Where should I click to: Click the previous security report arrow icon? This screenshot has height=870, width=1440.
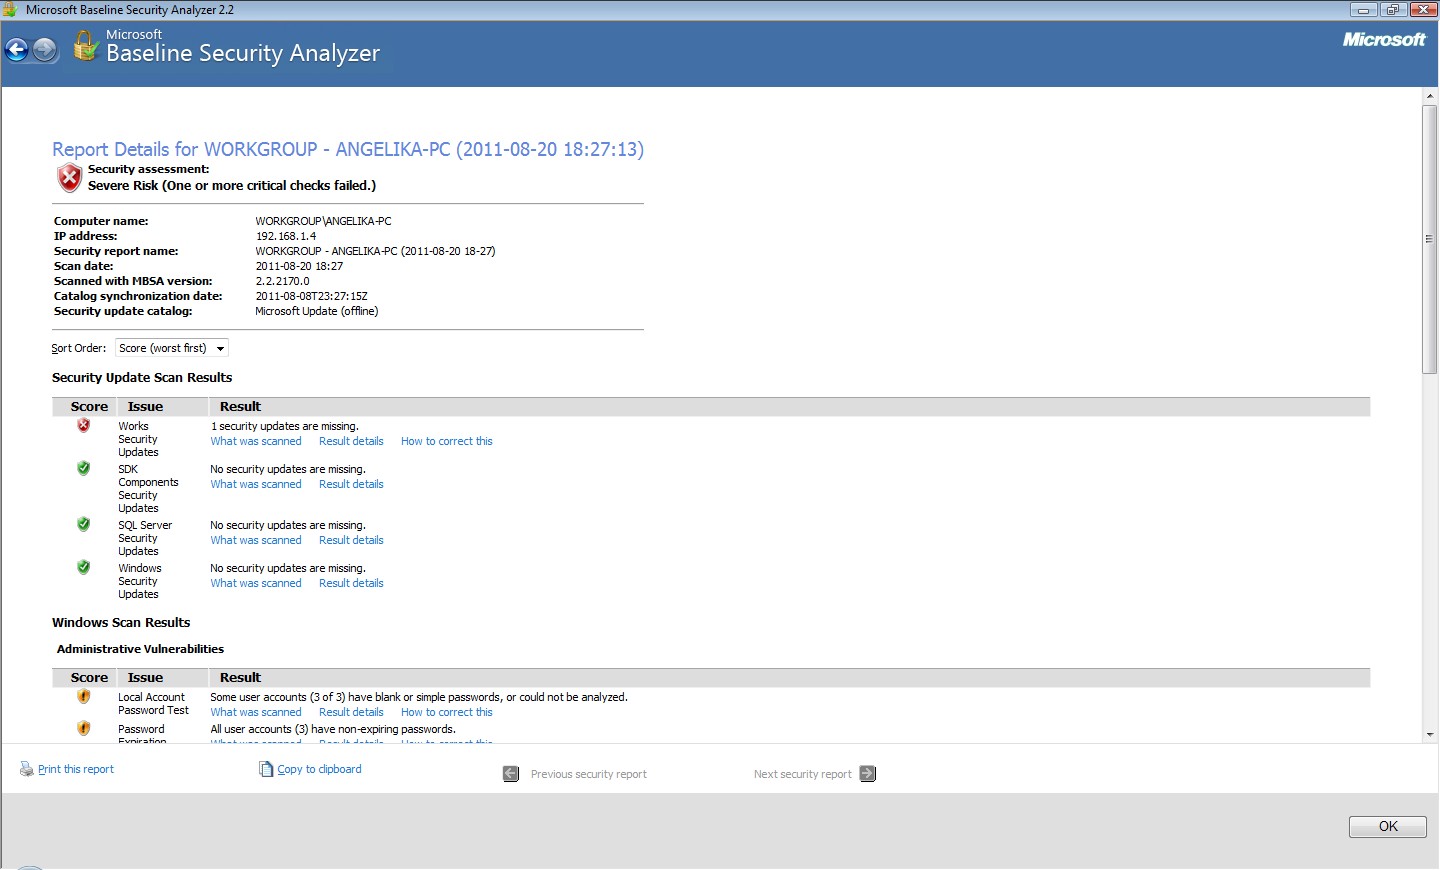click(511, 774)
